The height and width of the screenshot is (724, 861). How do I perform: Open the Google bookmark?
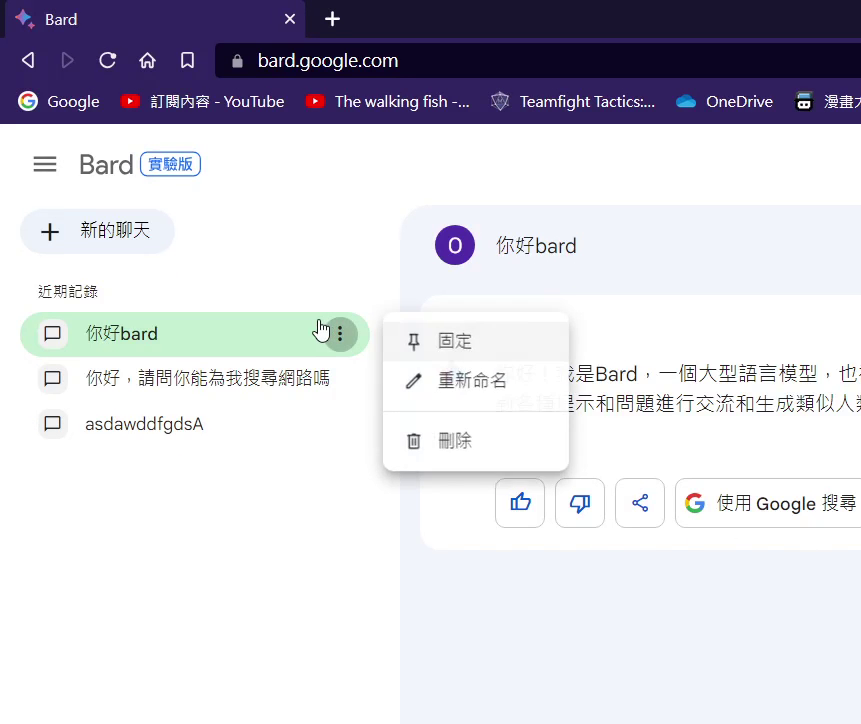pos(59,102)
